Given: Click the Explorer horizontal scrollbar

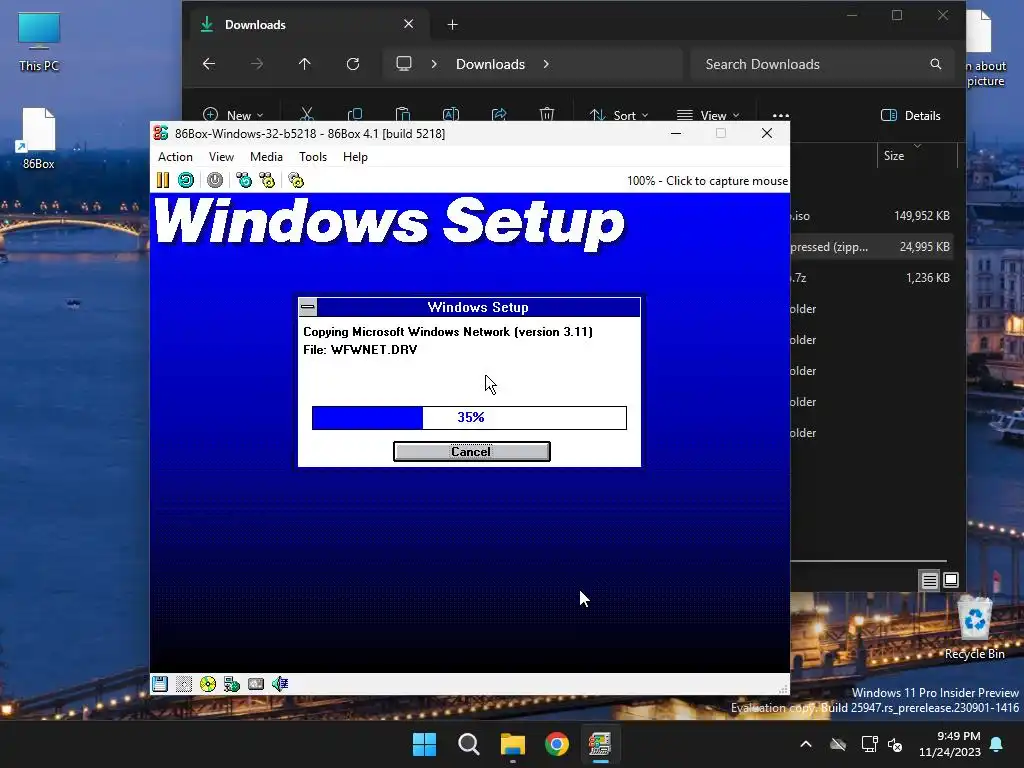Looking at the screenshot, I should click(869, 560).
